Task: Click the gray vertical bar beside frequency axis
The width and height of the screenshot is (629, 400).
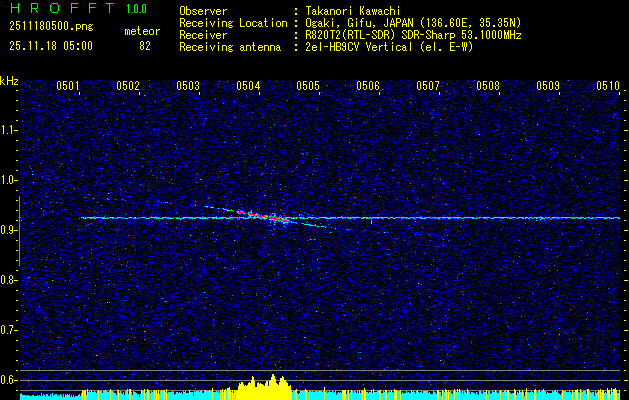Action: pyautogui.click(x=19, y=231)
